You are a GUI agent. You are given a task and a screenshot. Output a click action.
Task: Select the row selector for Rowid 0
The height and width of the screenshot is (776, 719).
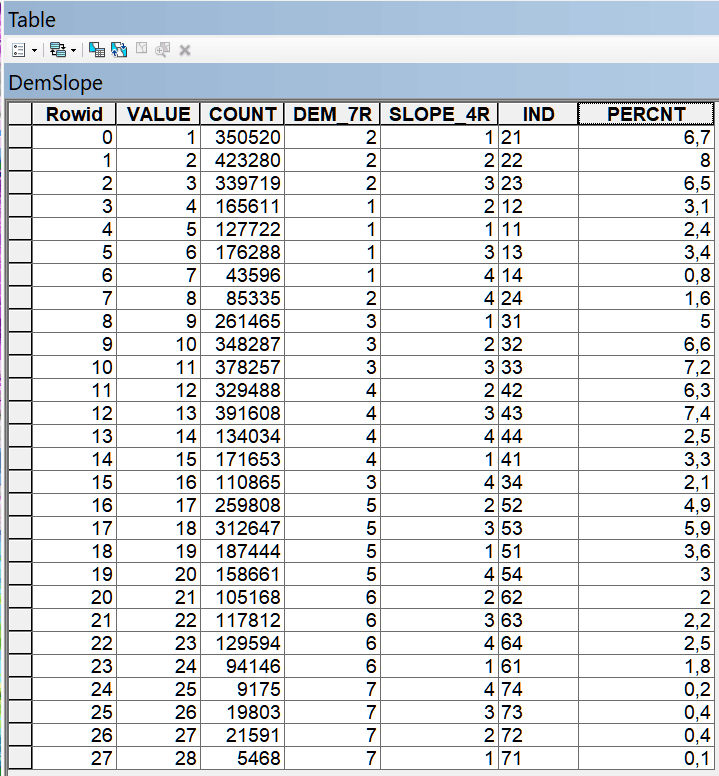coord(20,137)
